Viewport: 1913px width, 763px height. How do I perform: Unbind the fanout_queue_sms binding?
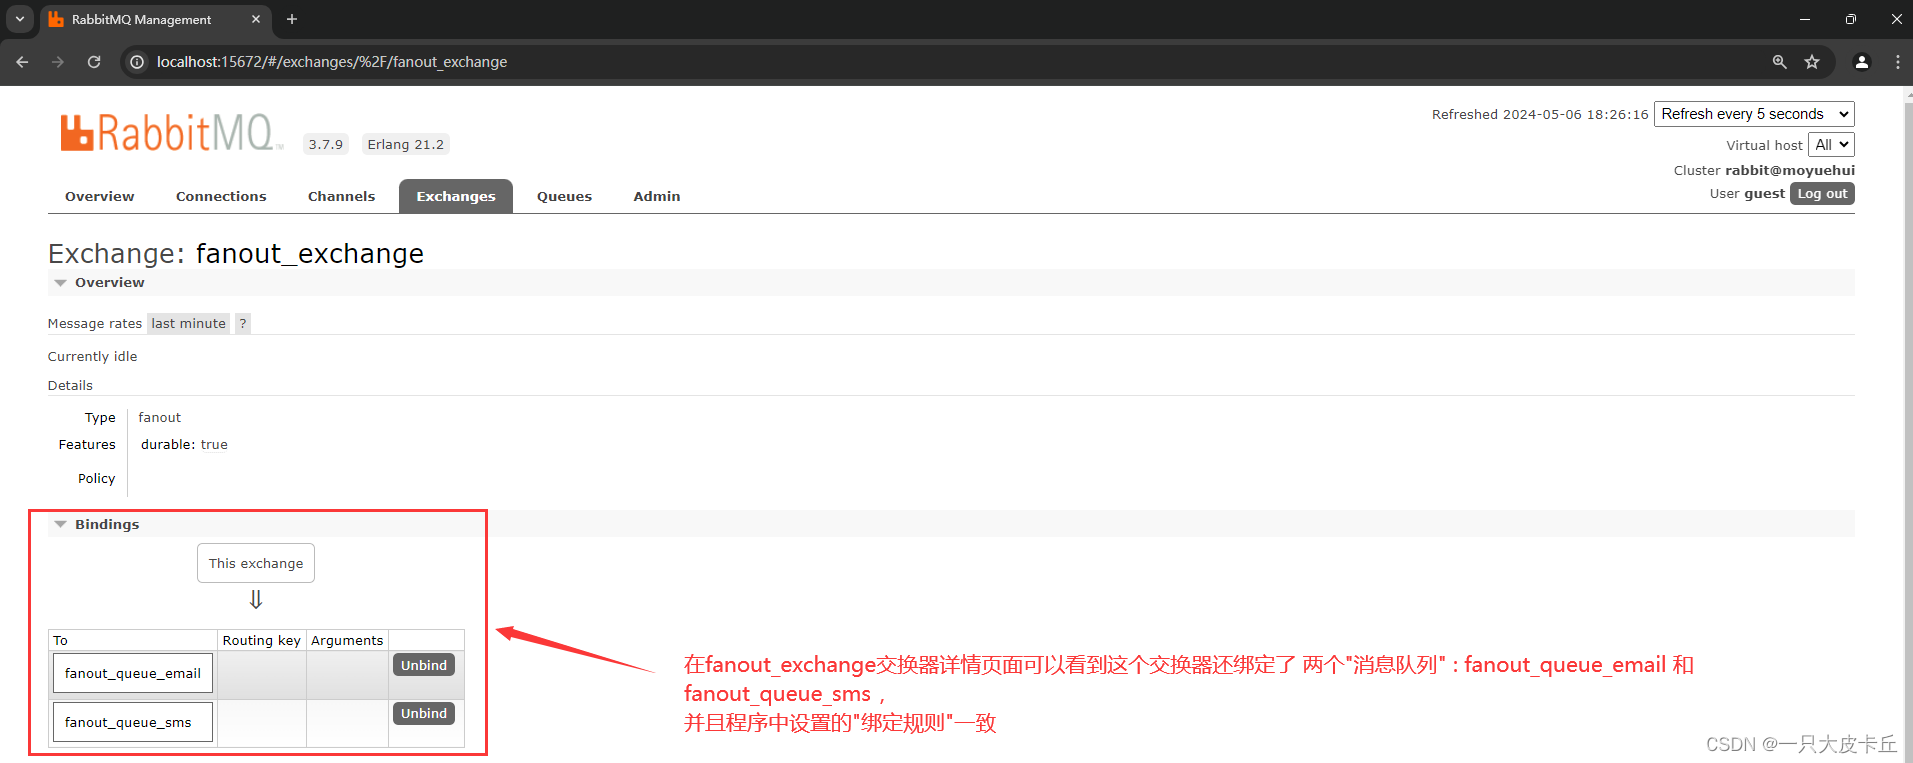[424, 713]
